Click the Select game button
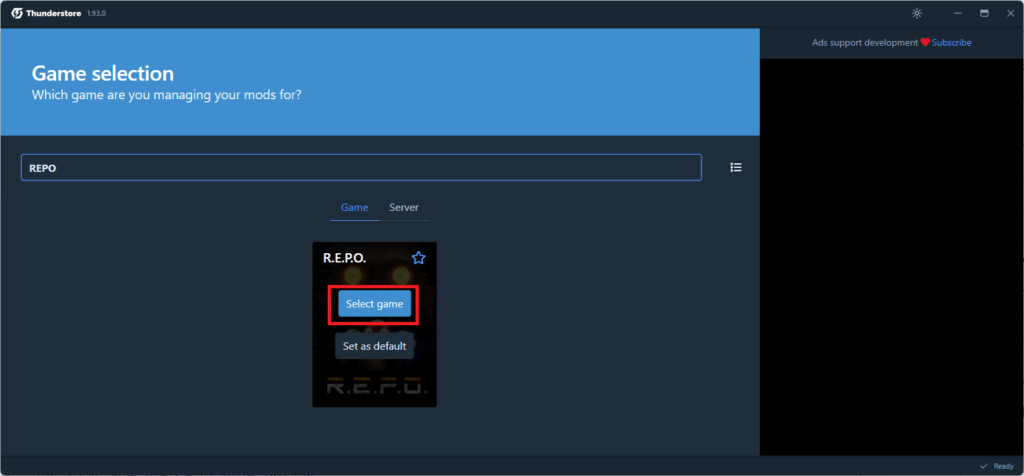Image resolution: width=1024 pixels, height=476 pixels. 374,304
